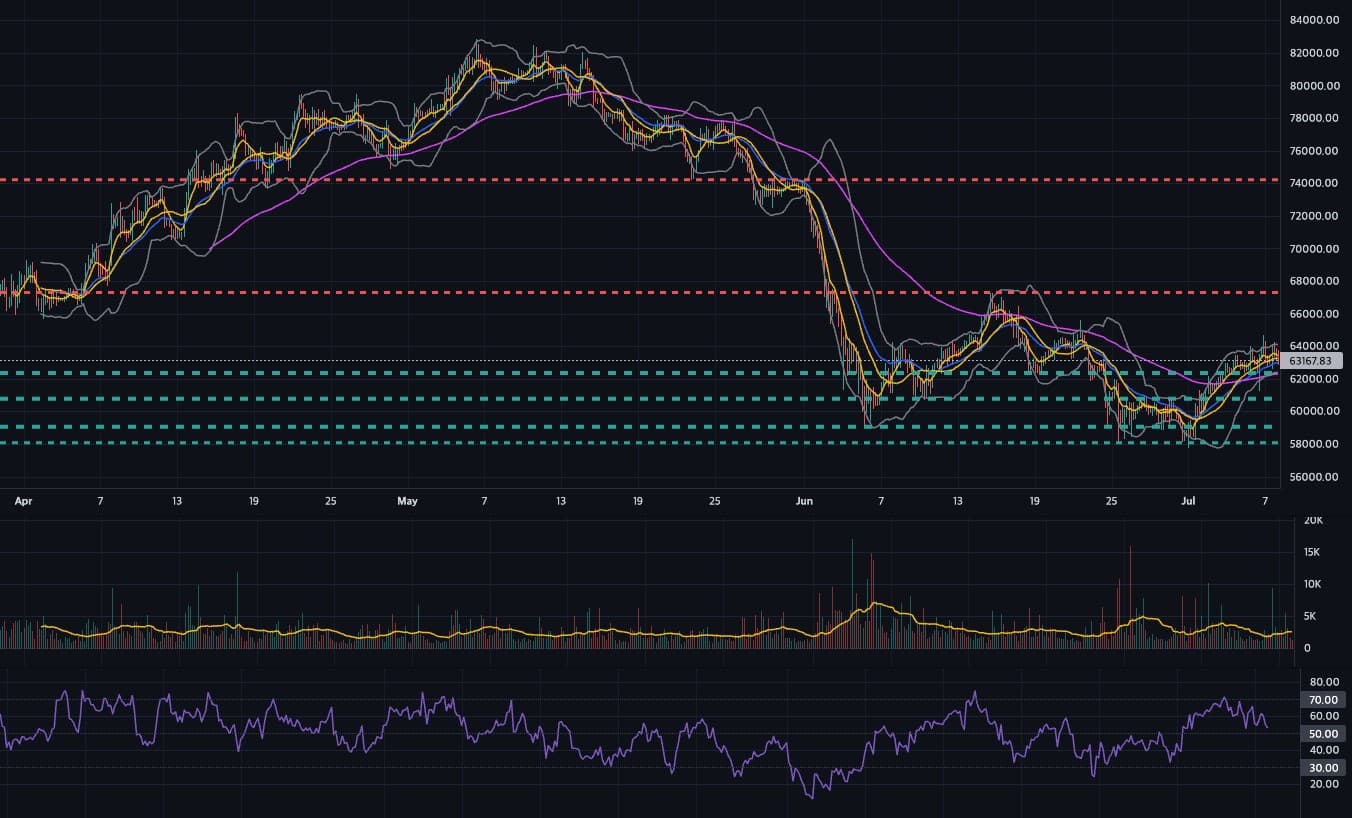The image size is (1352, 818).
Task: Select the upper red dashed resistance line
Action: point(640,180)
